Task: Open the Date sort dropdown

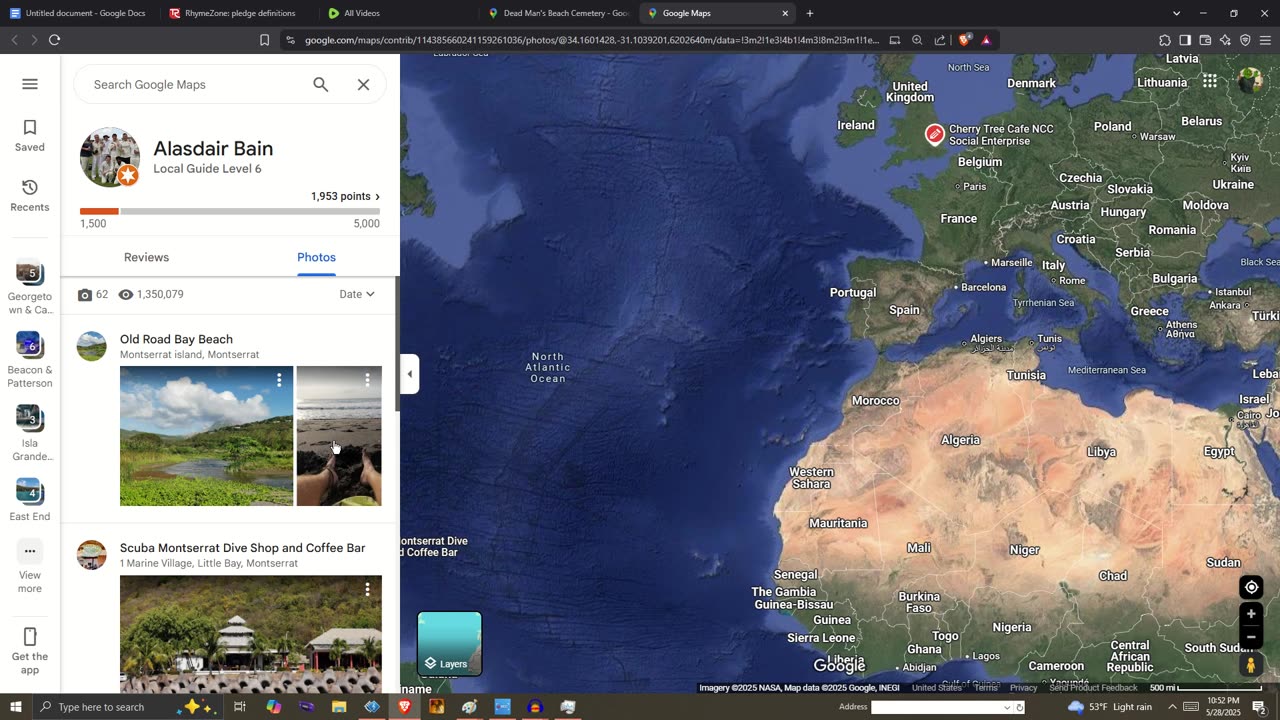Action: click(357, 294)
